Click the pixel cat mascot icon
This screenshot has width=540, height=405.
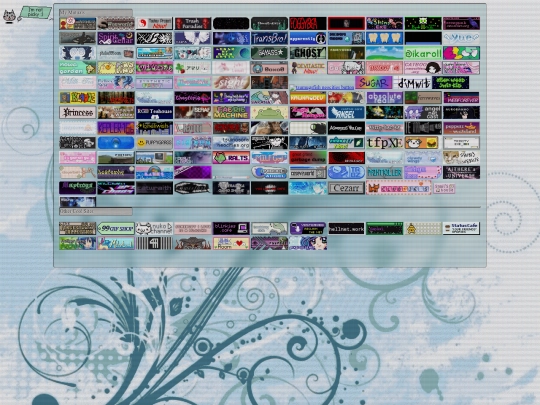tap(10, 16)
